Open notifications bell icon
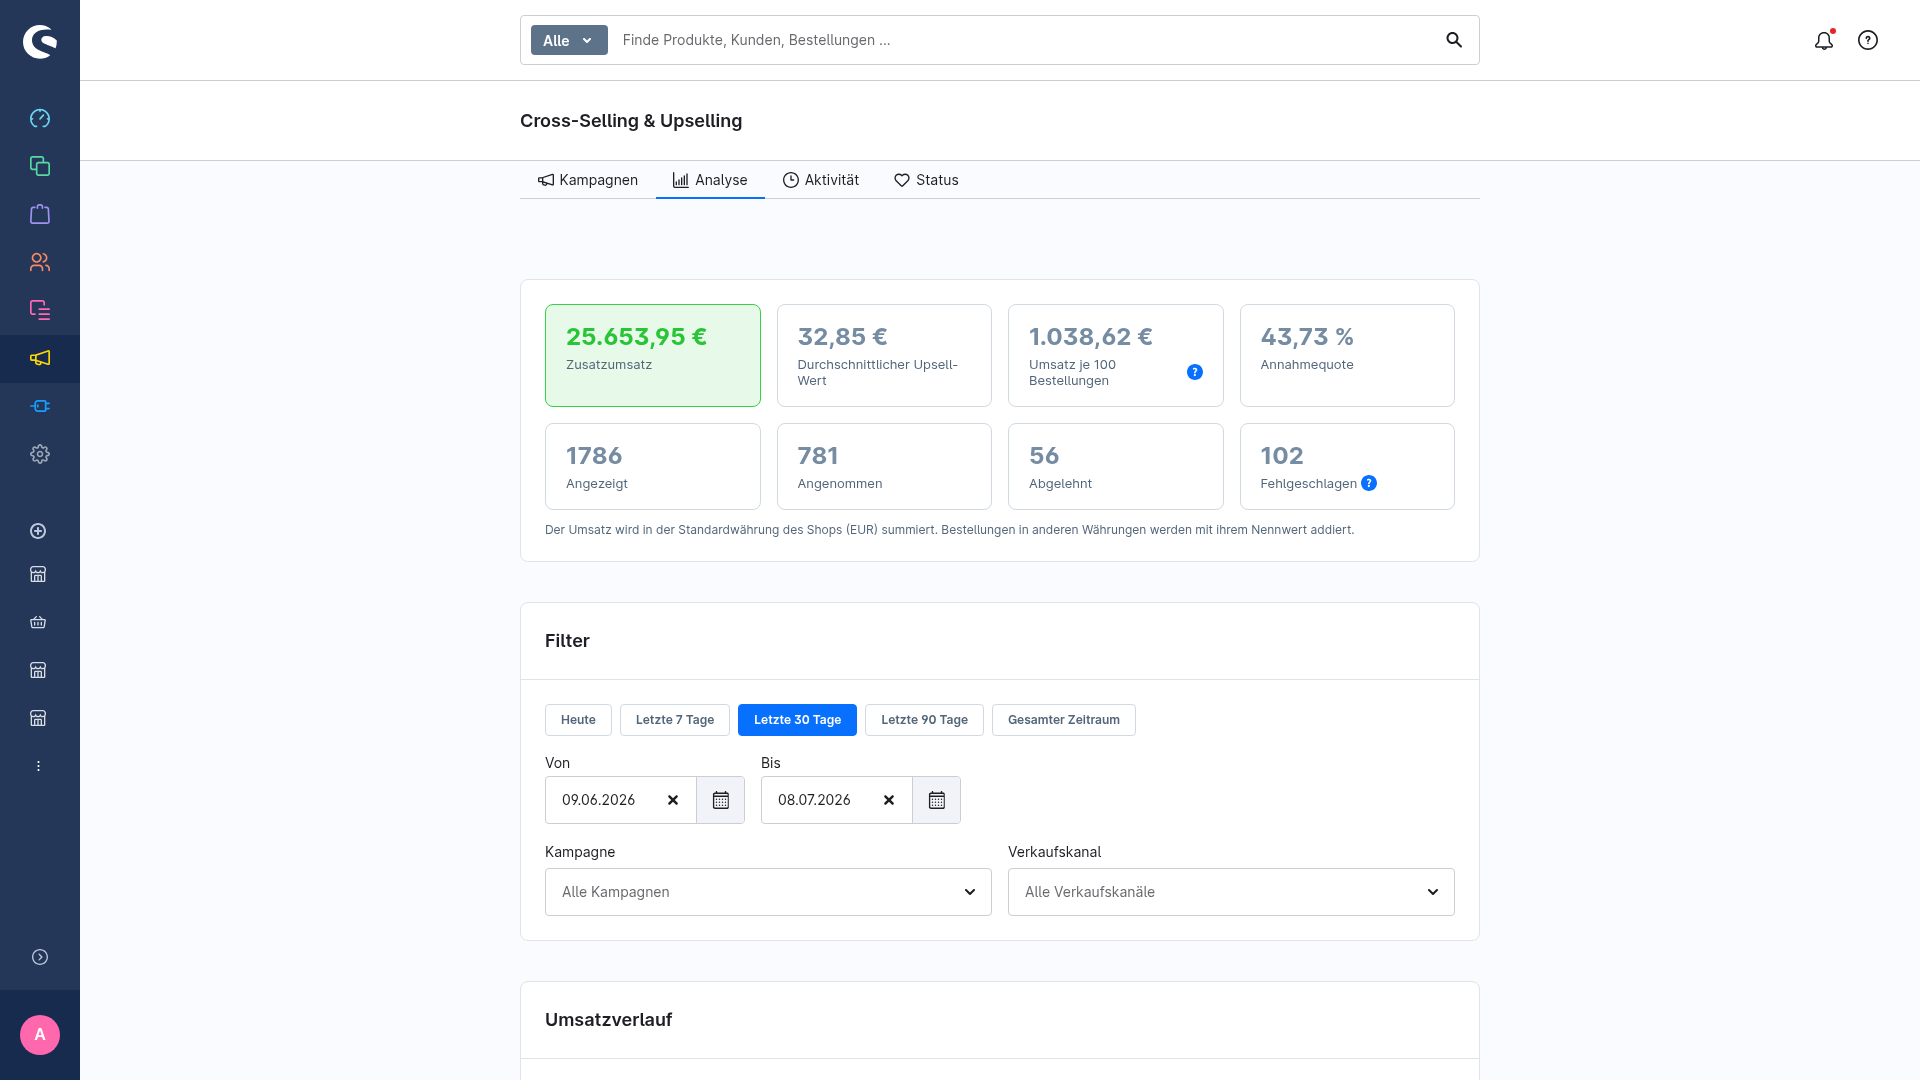This screenshot has width=1920, height=1080. pos(1824,40)
